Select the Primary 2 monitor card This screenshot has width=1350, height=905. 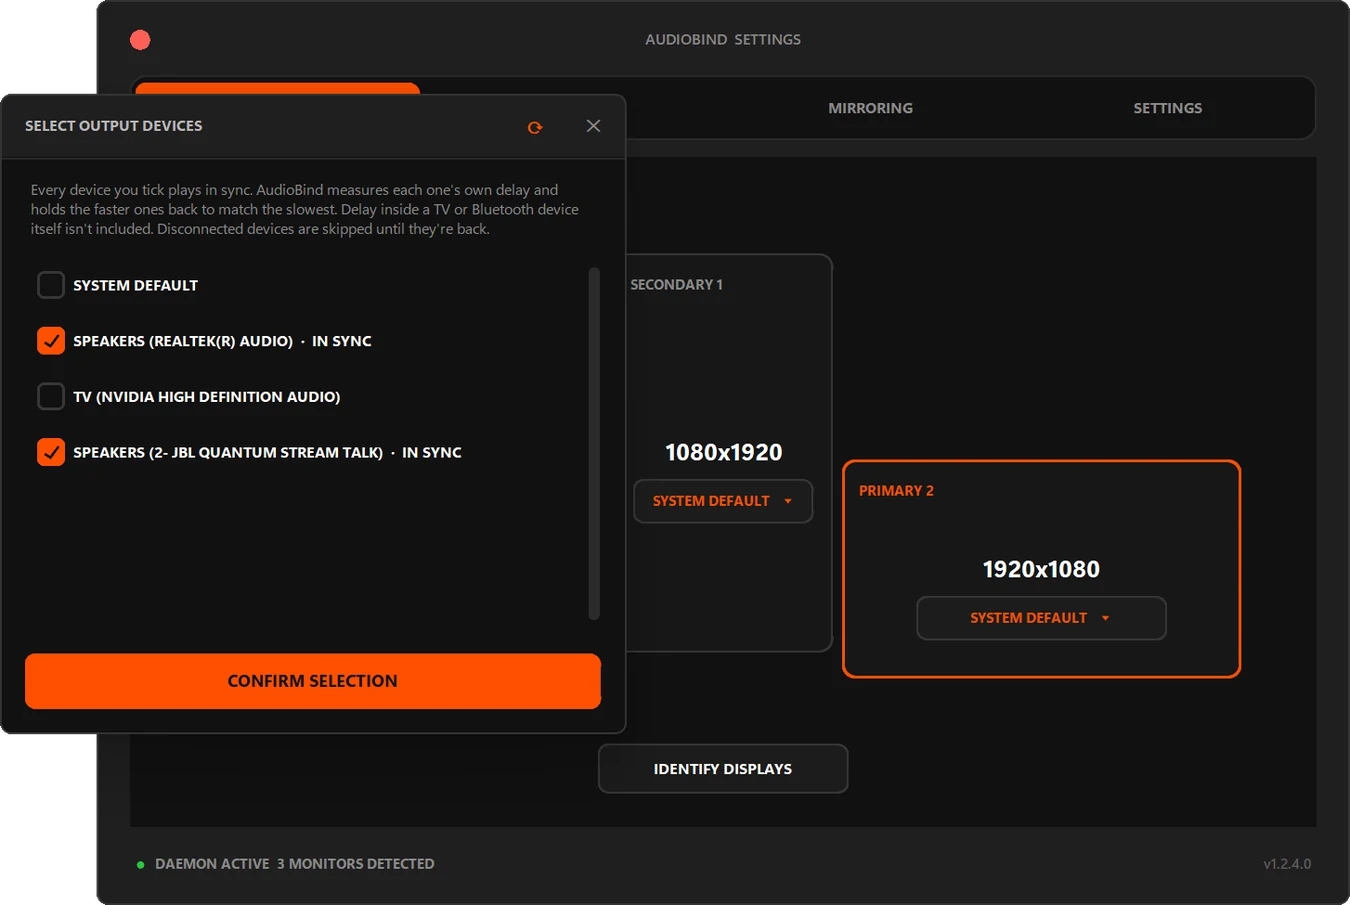[x=1041, y=569]
